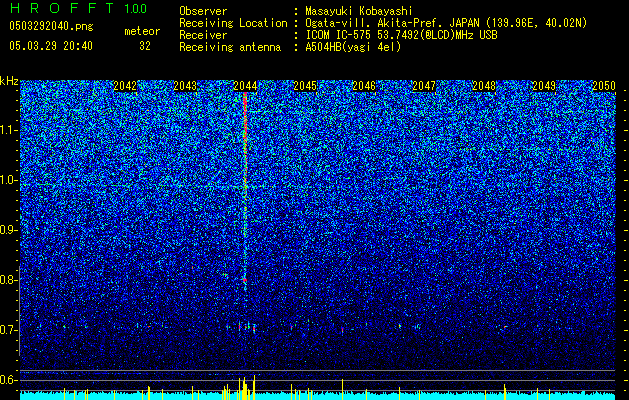Click the 0.8 kHz axis label
The width and height of the screenshot is (629, 400).
tap(9, 280)
